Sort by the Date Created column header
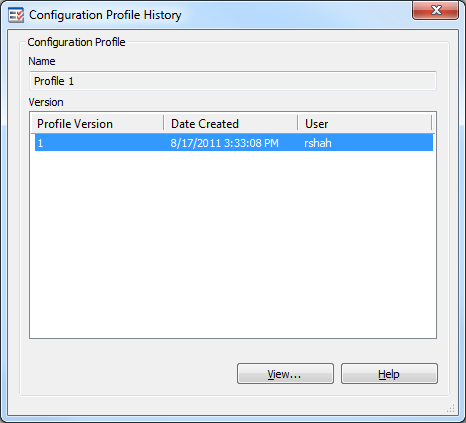 [x=231, y=124]
